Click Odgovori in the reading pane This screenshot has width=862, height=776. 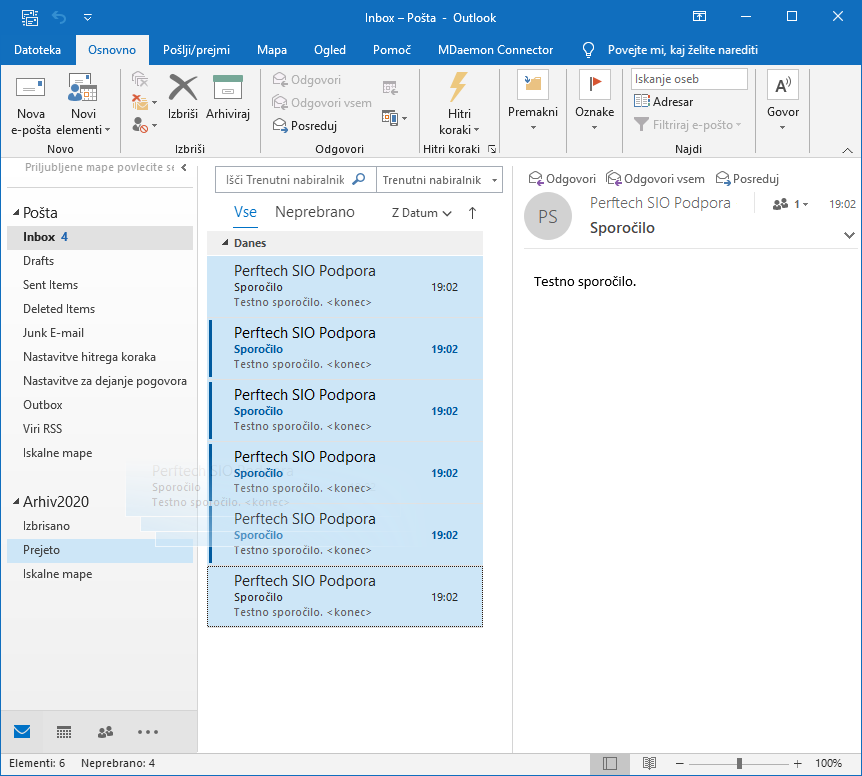(562, 179)
